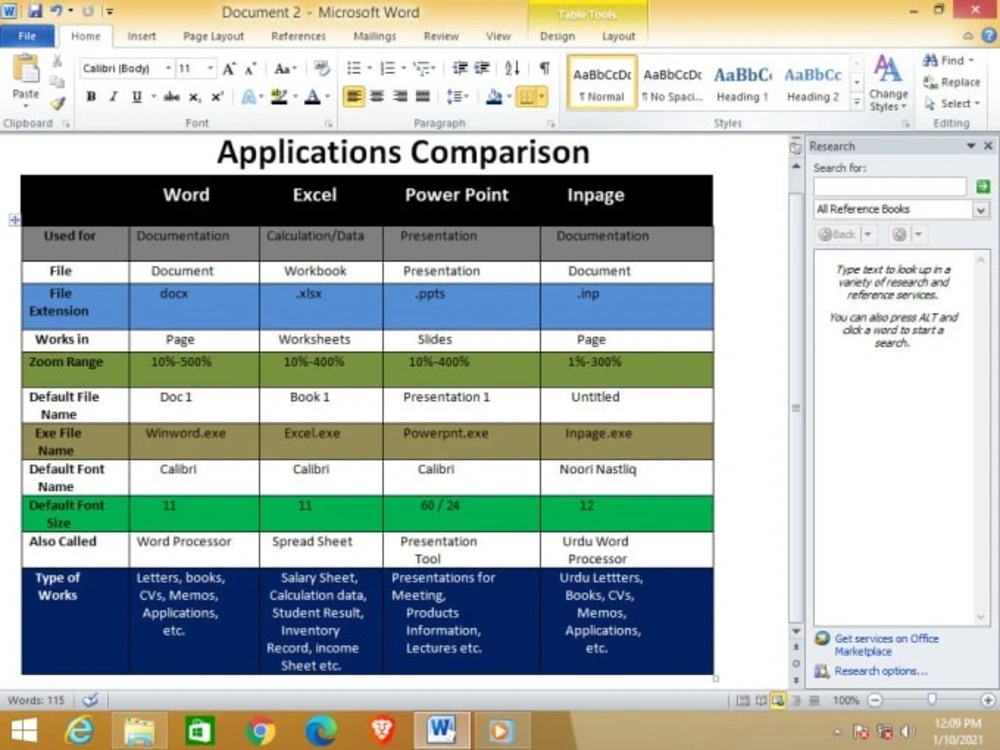Click the zoom slider handle
The height and width of the screenshot is (750, 1000).
pyautogui.click(x=932, y=700)
